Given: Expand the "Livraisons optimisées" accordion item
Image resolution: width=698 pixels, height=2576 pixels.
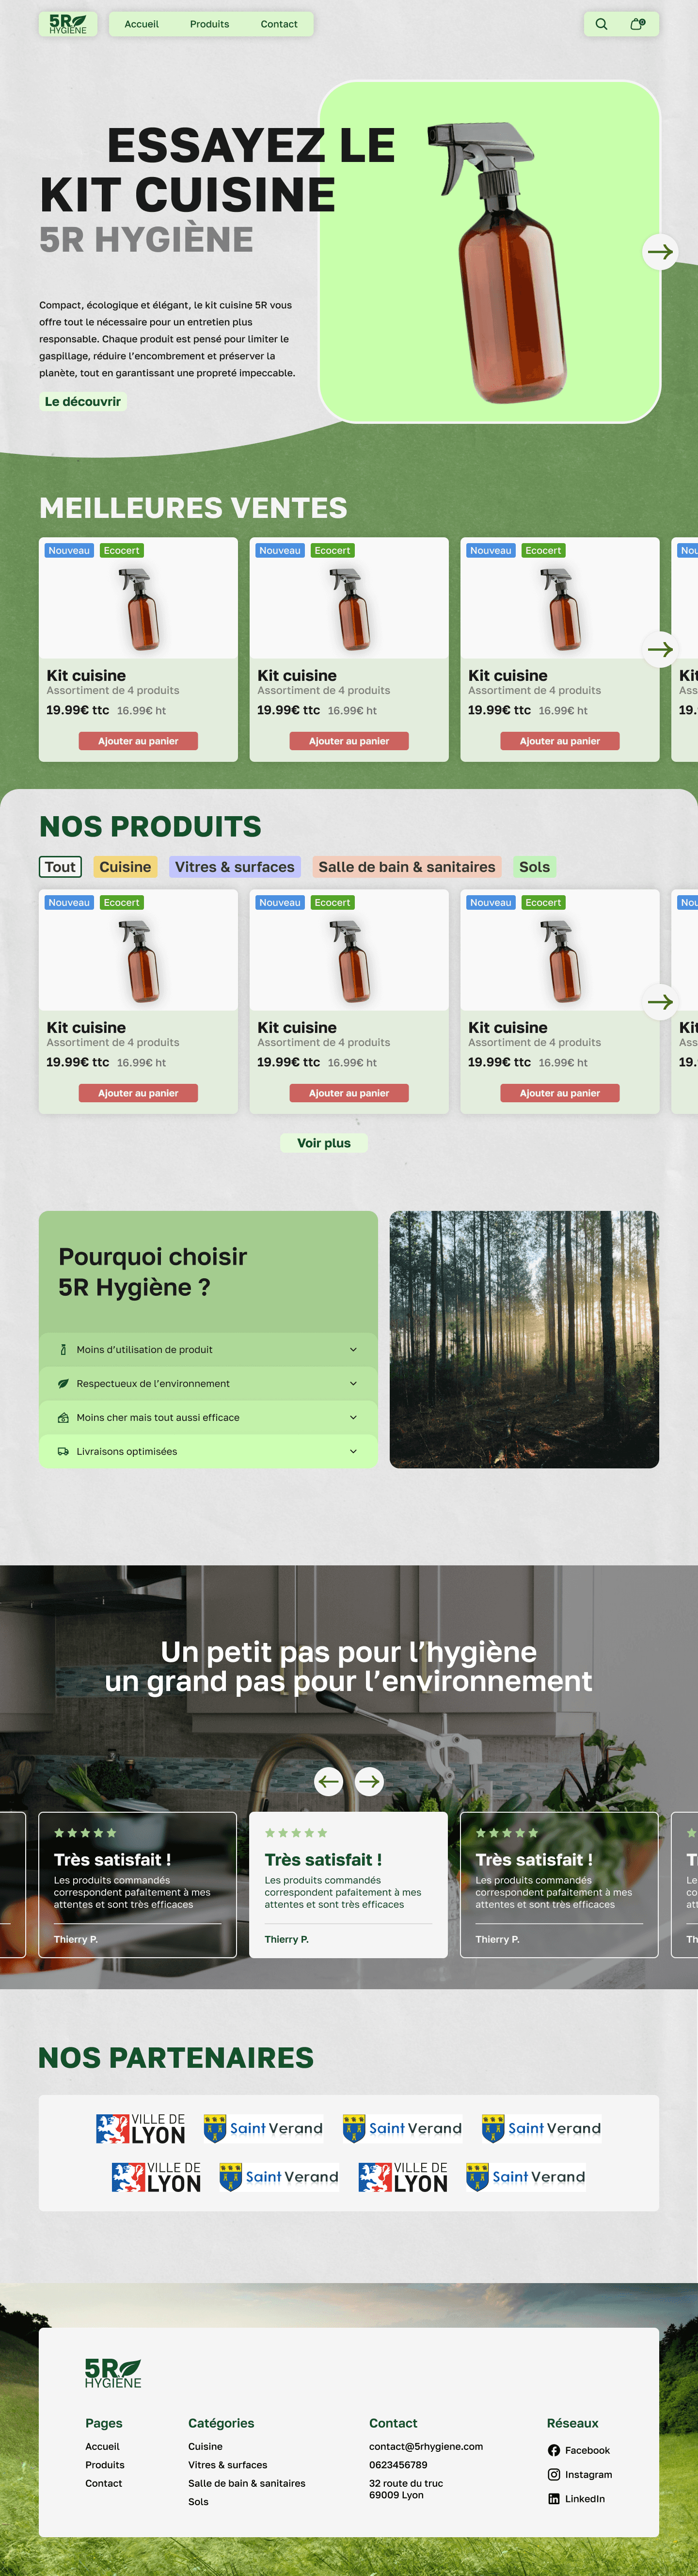Looking at the screenshot, I should coord(208,1451).
